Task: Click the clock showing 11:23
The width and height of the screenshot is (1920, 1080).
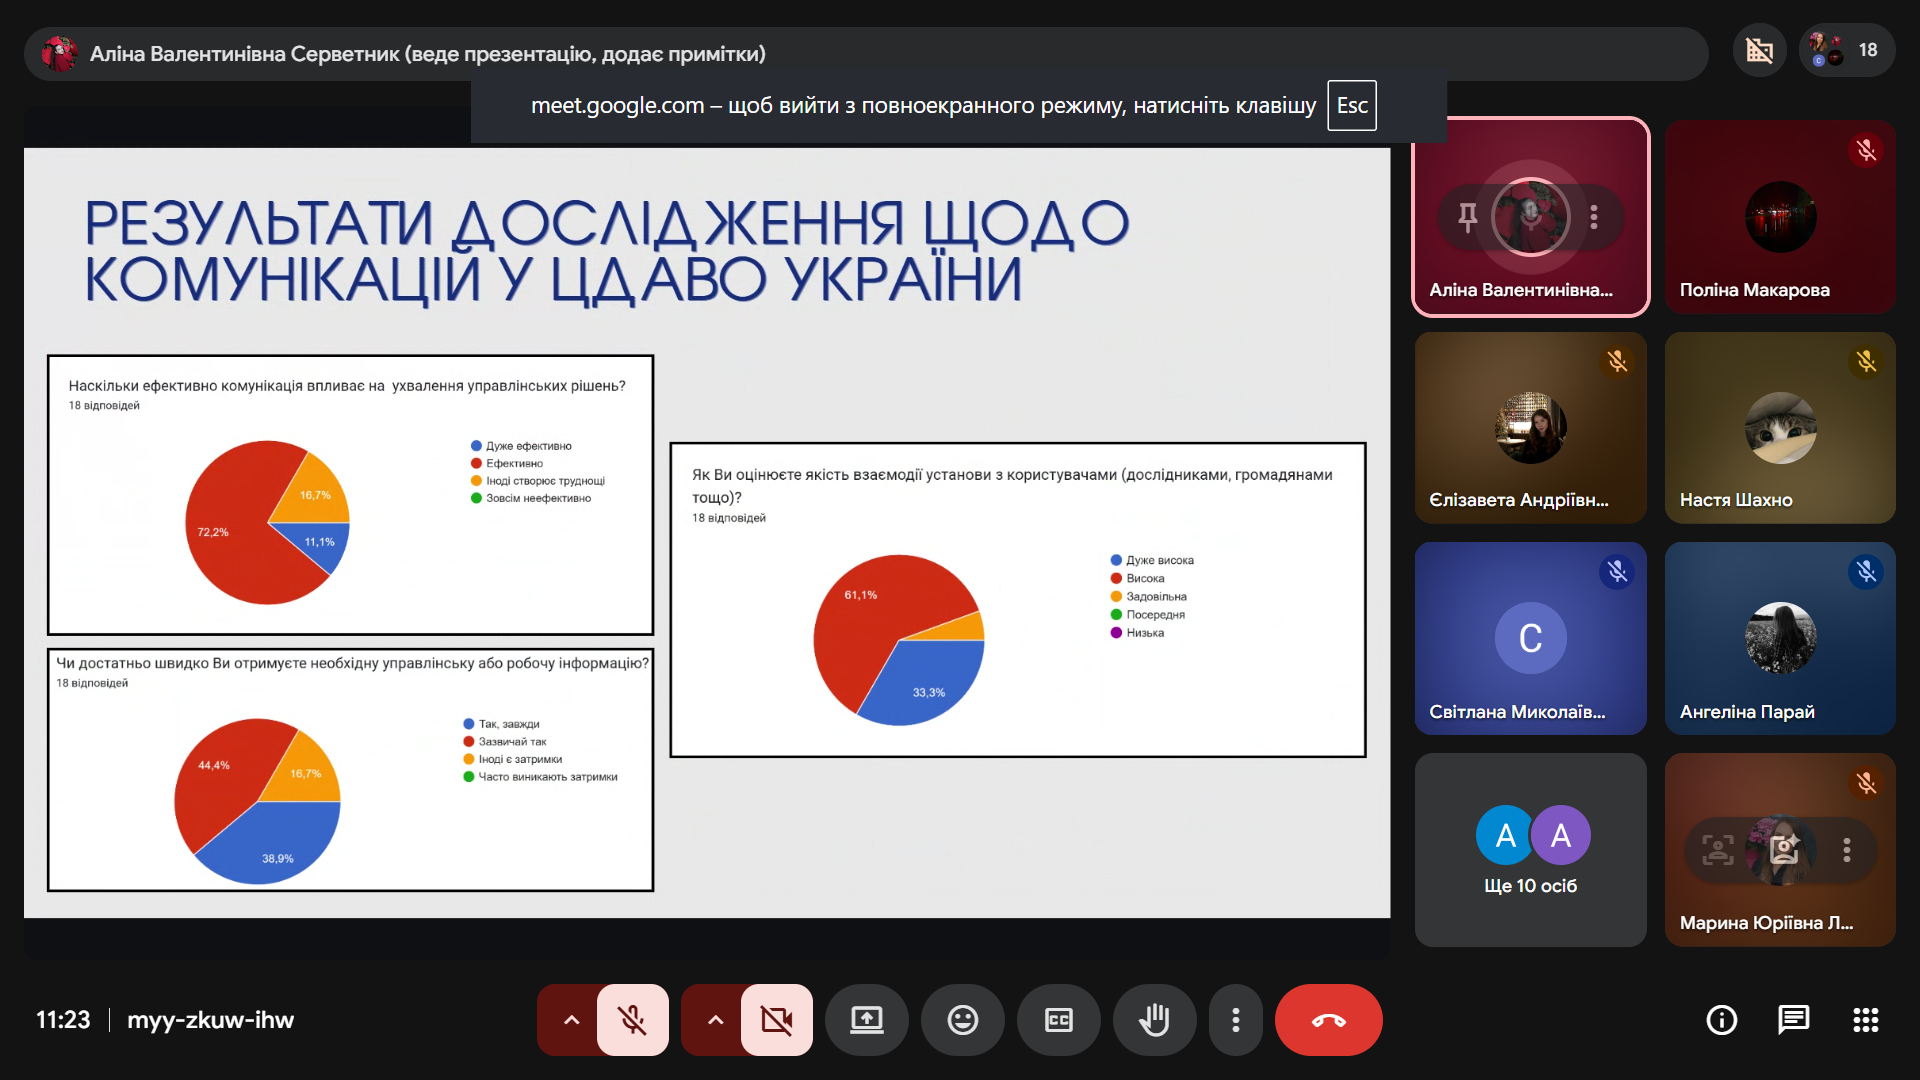Action: pyautogui.click(x=63, y=1020)
